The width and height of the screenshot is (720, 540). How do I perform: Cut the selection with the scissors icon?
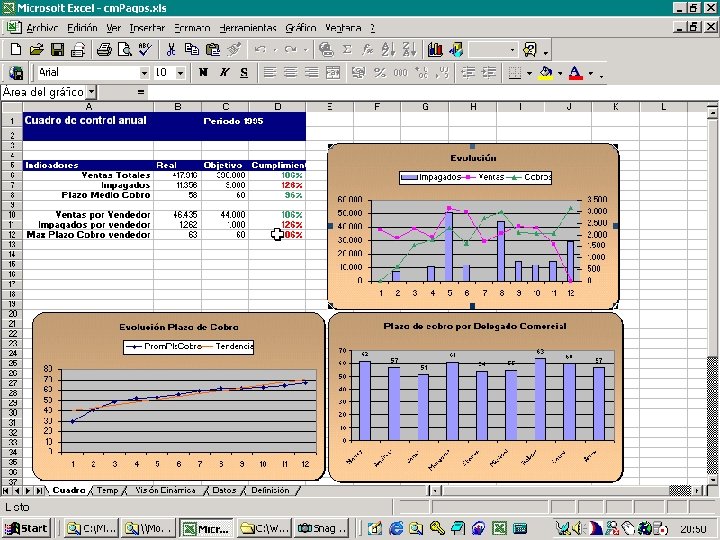(171, 49)
